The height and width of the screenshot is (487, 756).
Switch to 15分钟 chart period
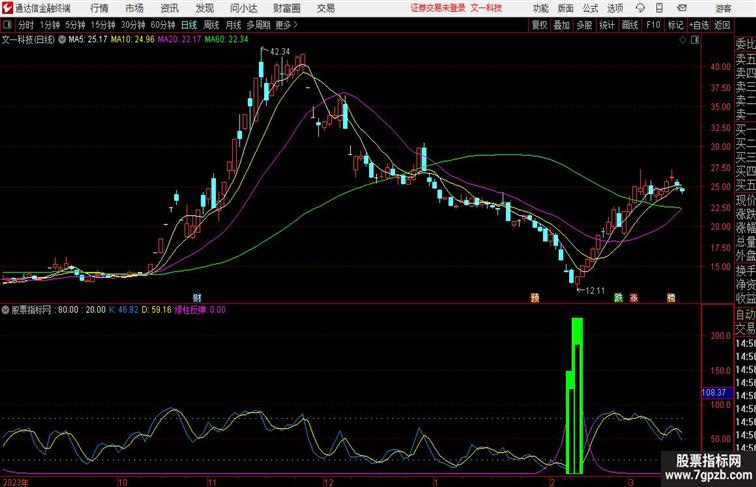(103, 25)
